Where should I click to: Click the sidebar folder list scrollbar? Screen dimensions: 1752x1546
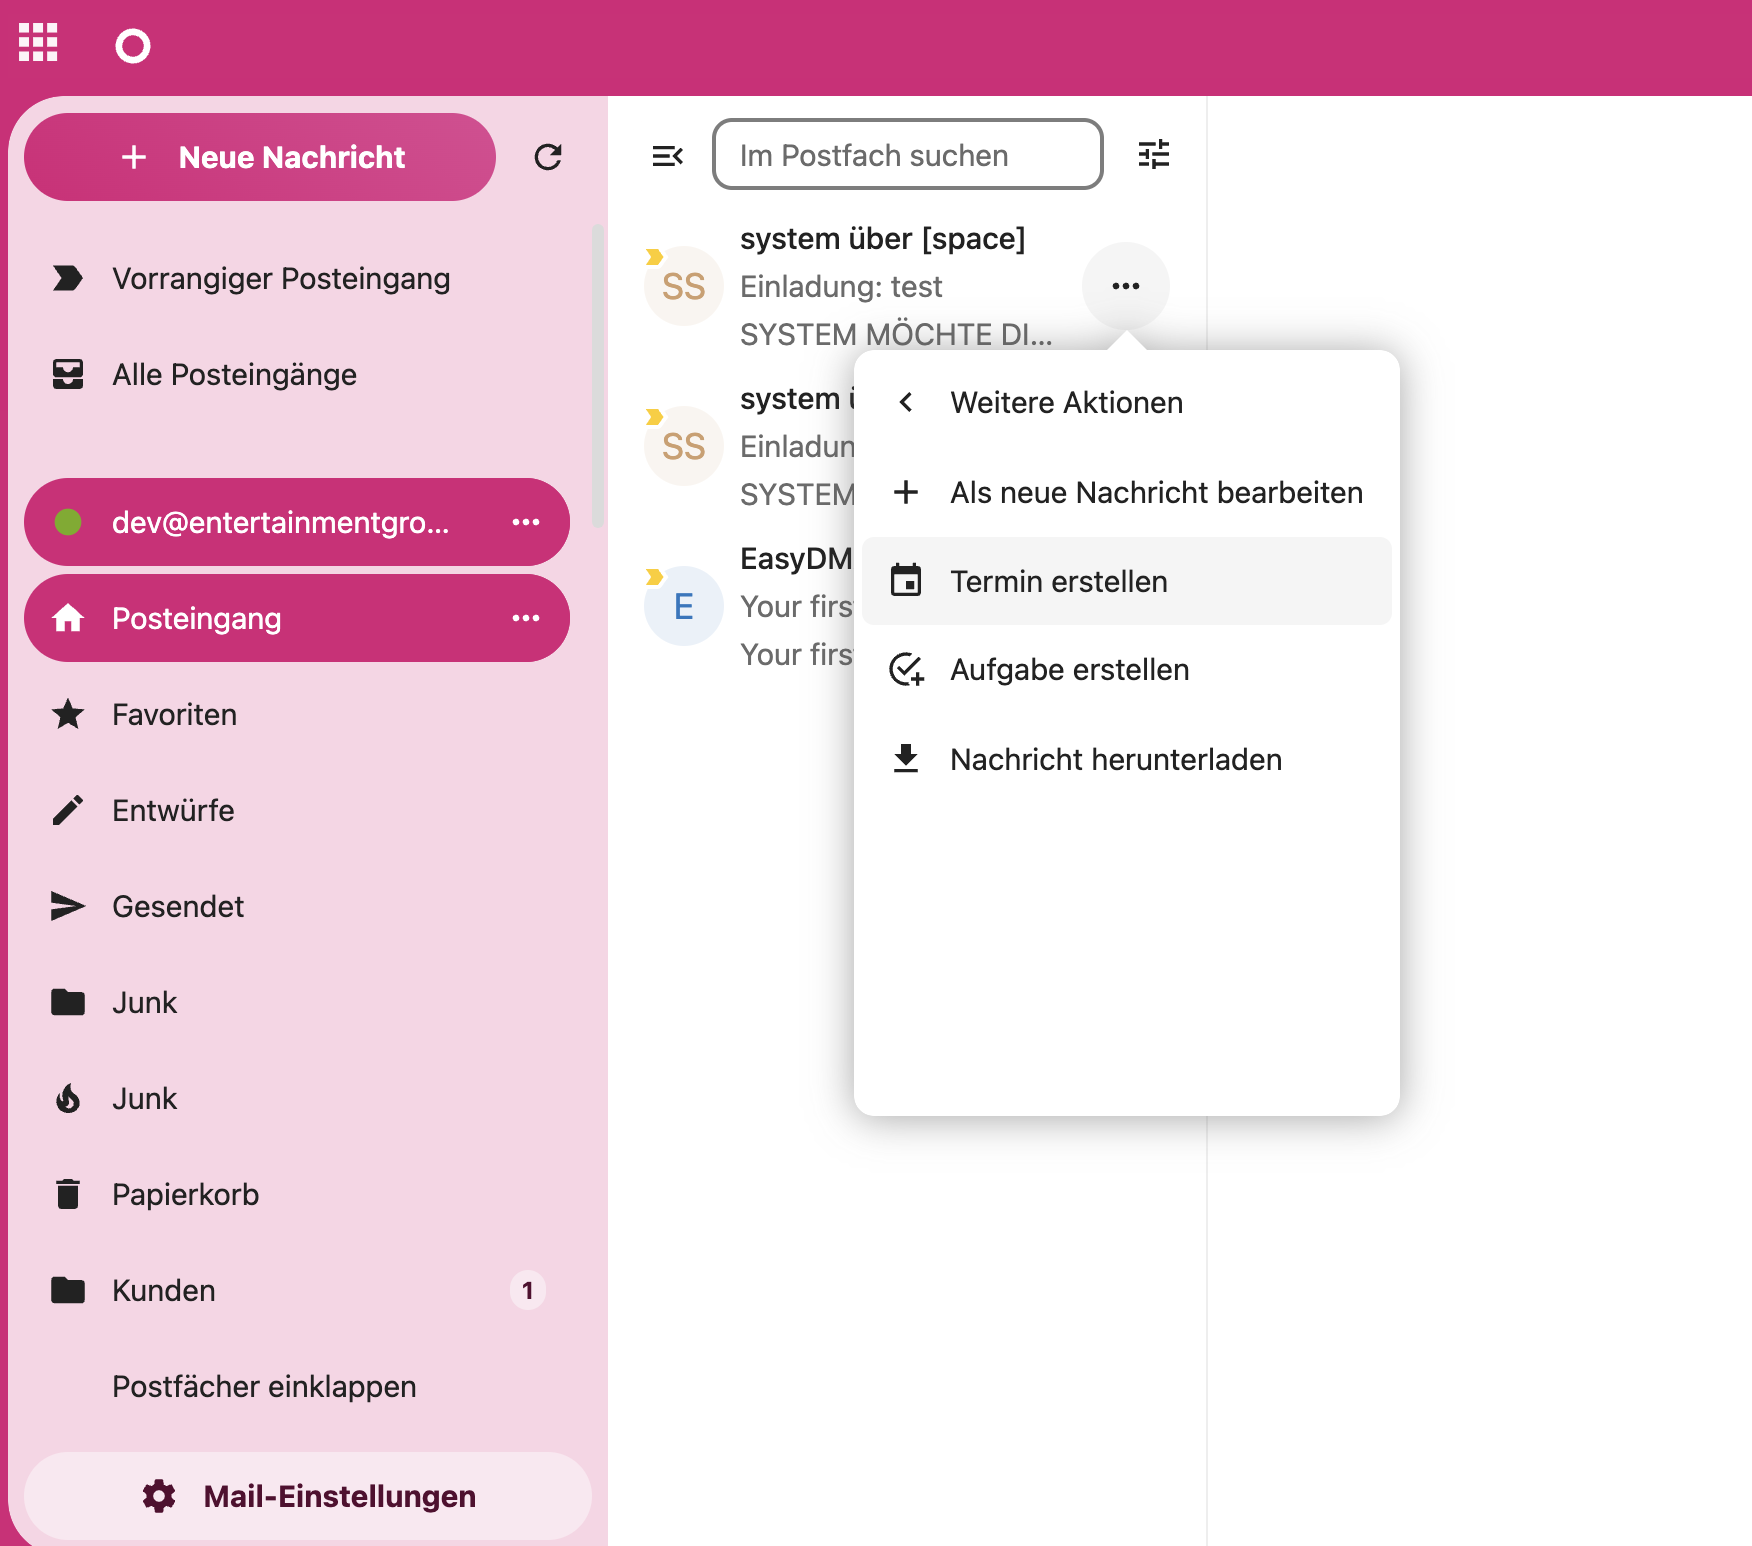coord(597,376)
